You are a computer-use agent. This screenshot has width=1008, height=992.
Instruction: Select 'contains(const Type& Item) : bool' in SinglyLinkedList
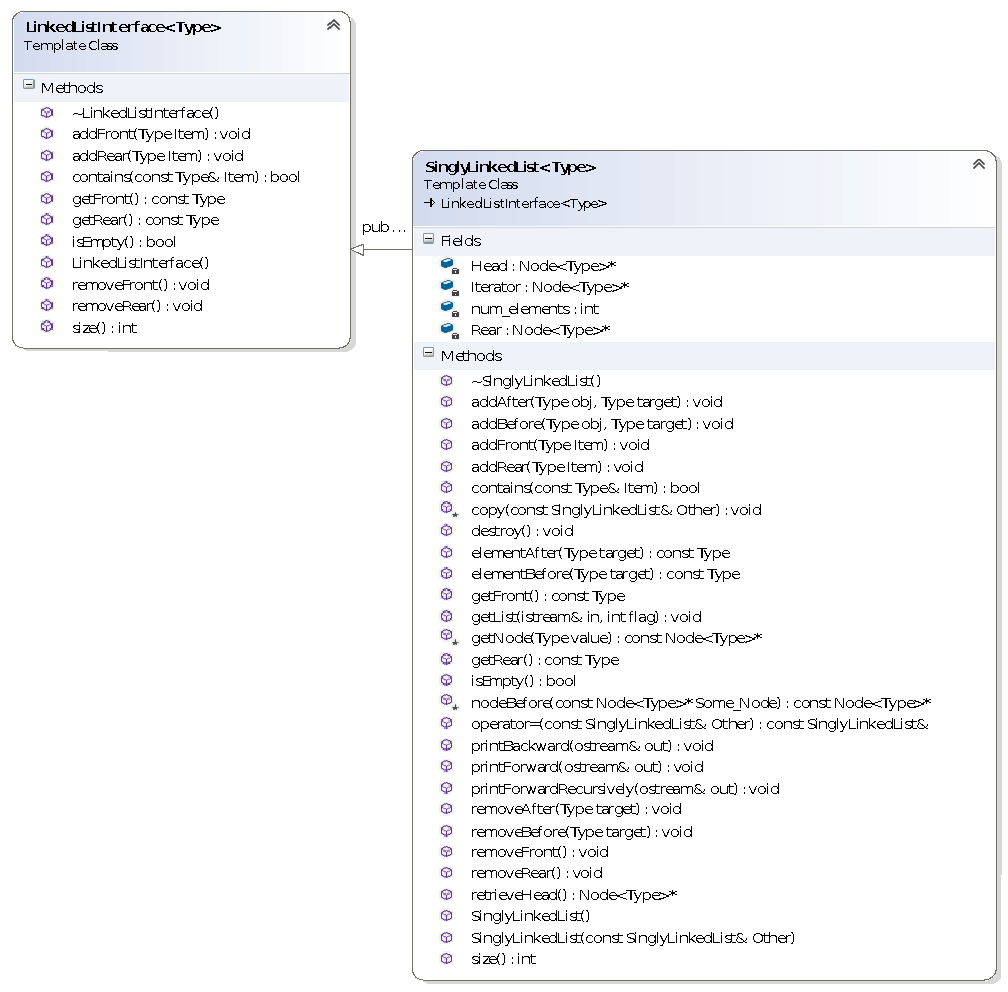tap(585, 488)
